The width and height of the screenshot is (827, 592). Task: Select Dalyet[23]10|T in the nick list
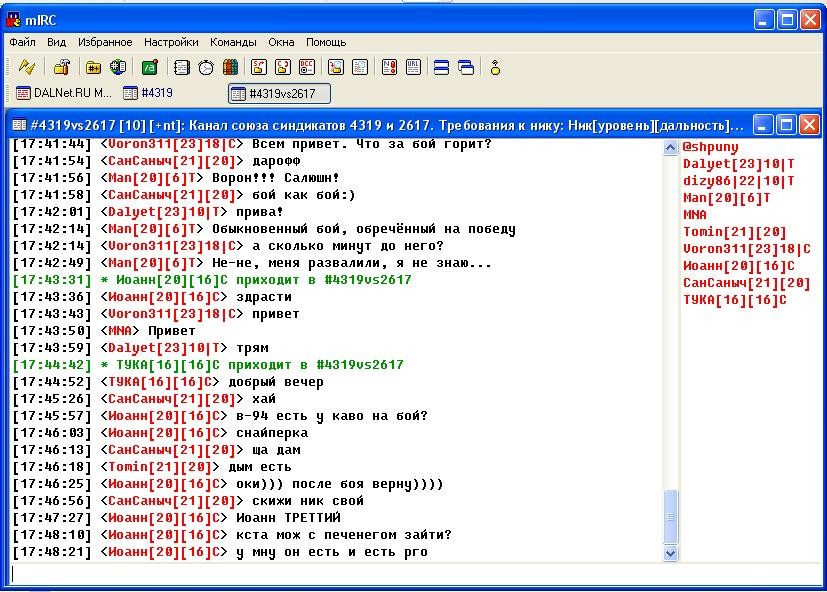point(738,164)
